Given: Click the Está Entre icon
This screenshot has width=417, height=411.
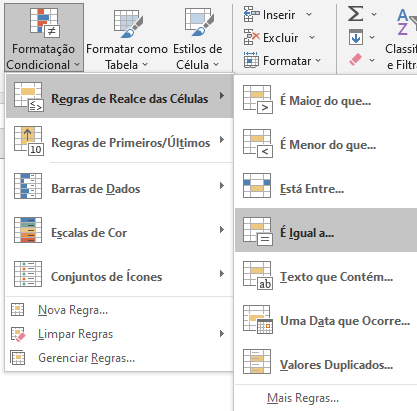Looking at the screenshot, I should 257,185.
